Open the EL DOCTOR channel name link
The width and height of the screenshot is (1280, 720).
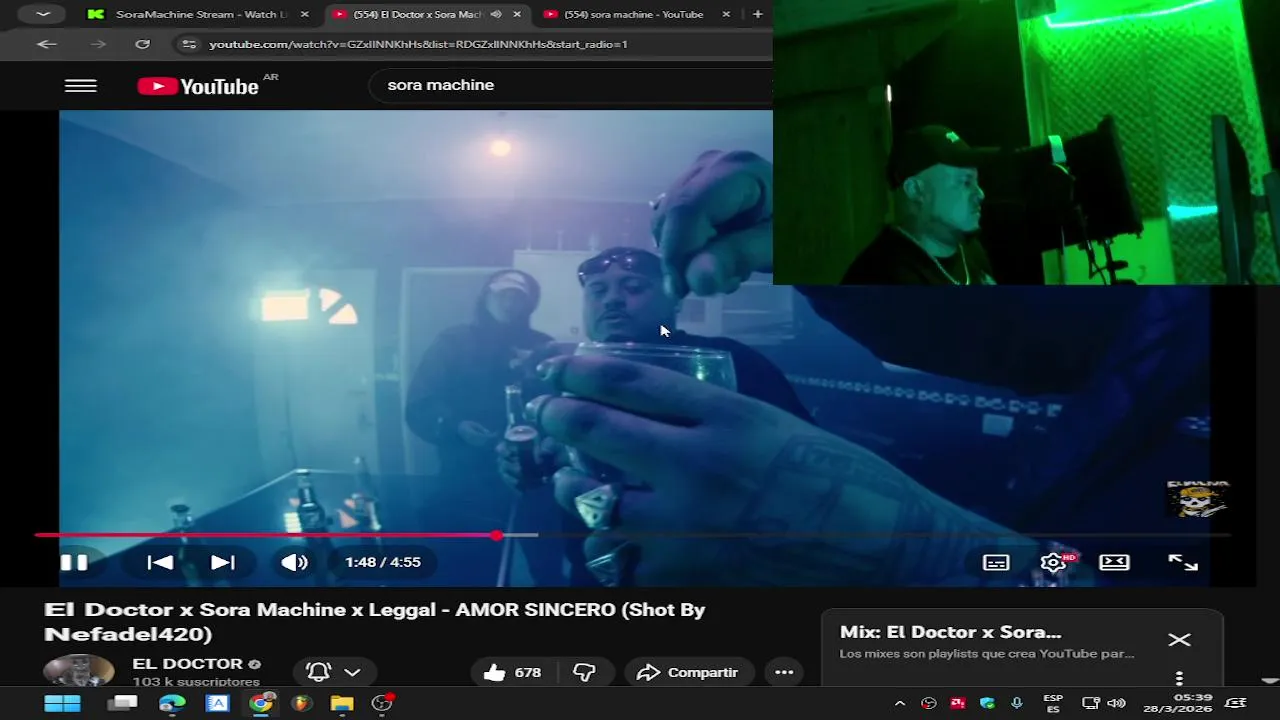pyautogui.click(x=188, y=664)
